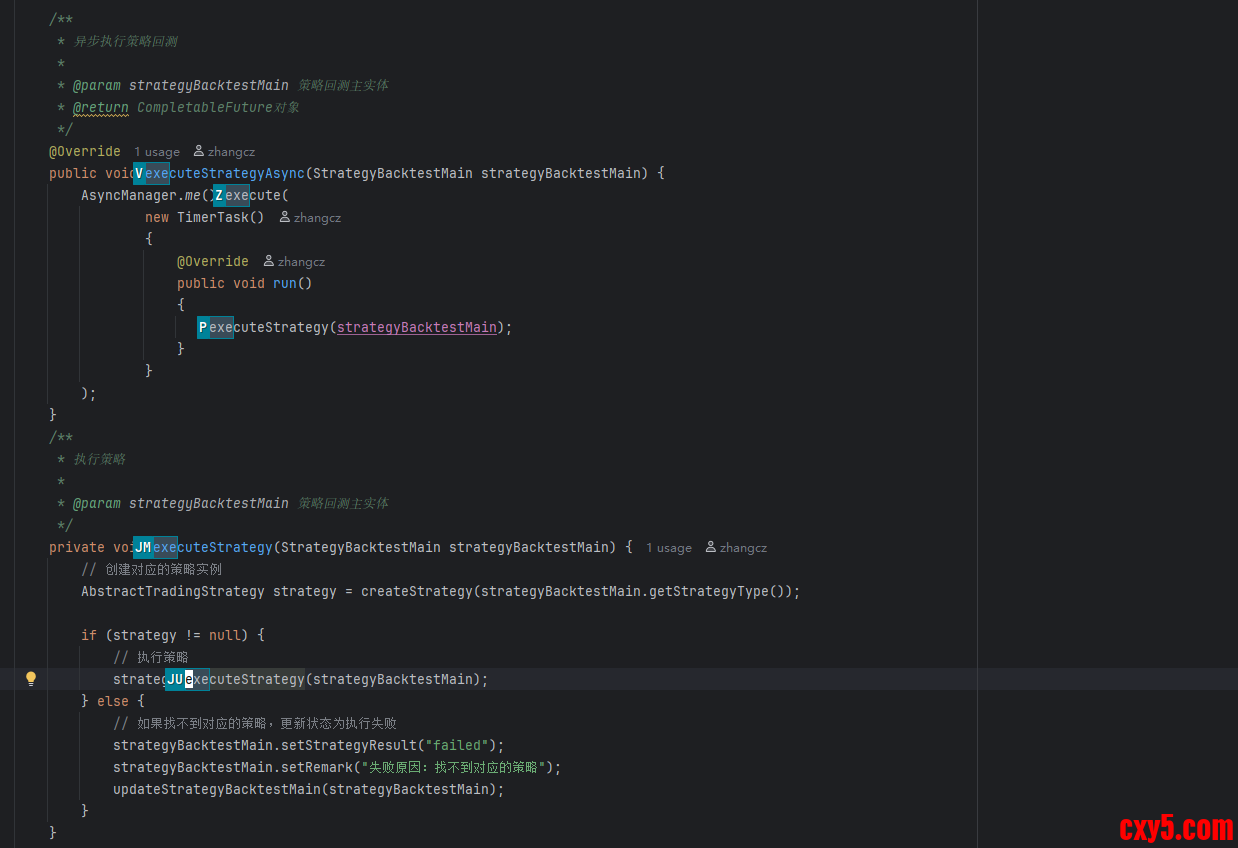Screen dimensions: 1238x848
Task: Select the "Z" jump tag before execute(
Action: (x=219, y=196)
